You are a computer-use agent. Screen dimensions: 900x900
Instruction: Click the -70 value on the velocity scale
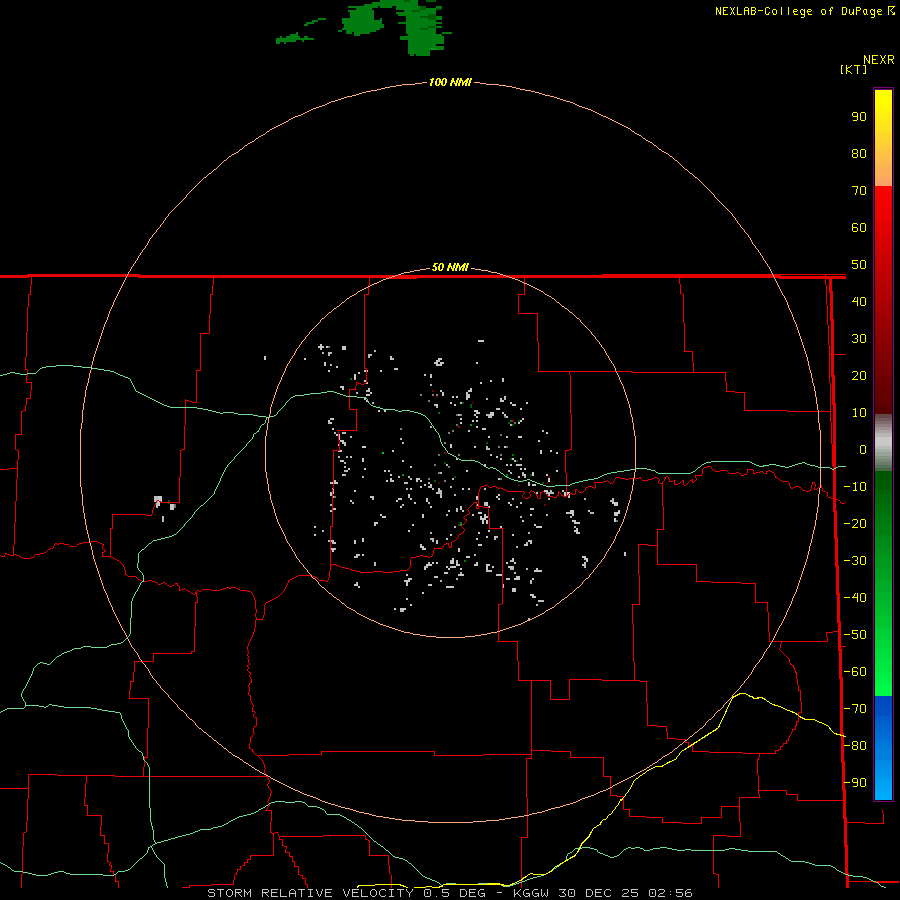pyautogui.click(x=855, y=709)
